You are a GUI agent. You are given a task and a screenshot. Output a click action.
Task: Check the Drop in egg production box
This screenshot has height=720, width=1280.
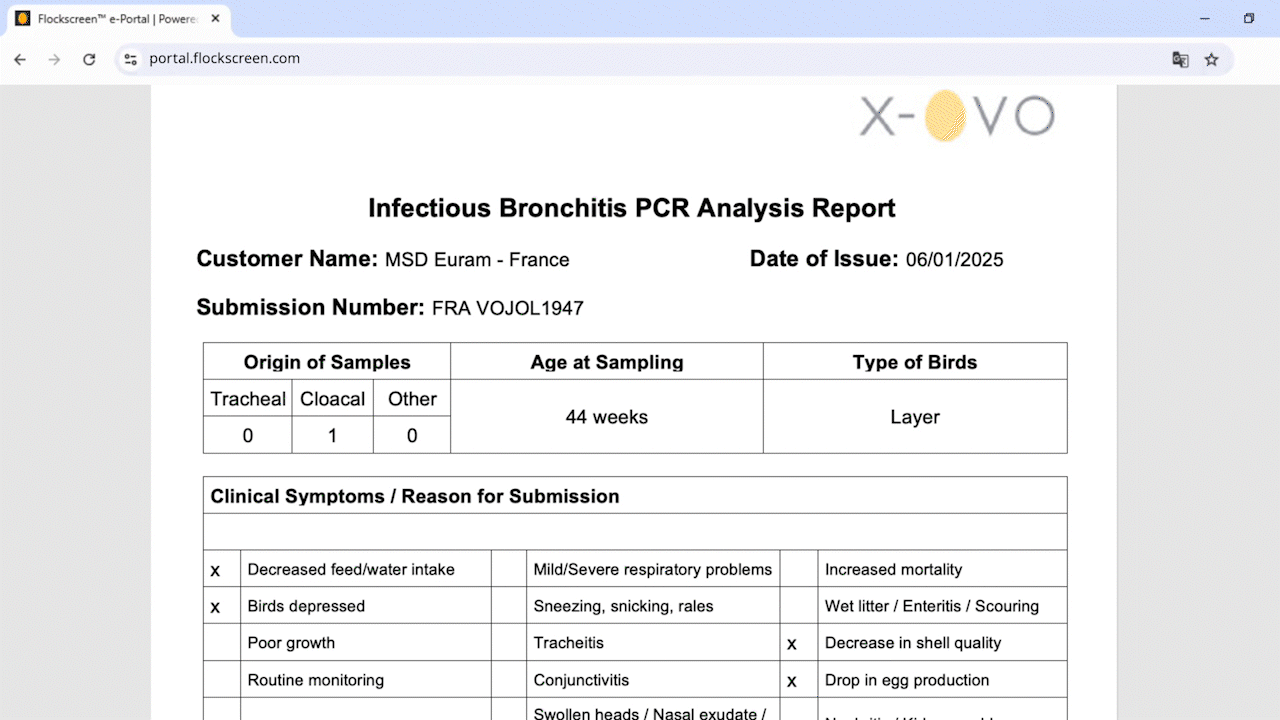point(792,681)
